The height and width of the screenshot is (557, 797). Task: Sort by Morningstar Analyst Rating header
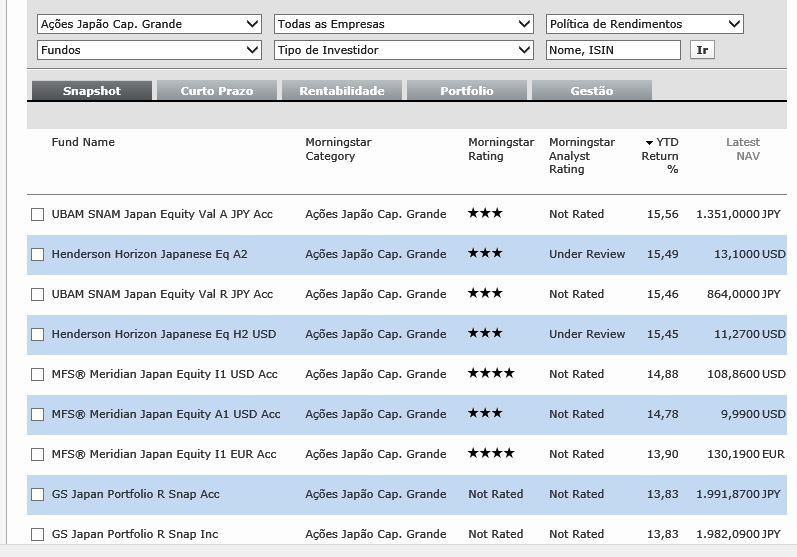(x=581, y=156)
